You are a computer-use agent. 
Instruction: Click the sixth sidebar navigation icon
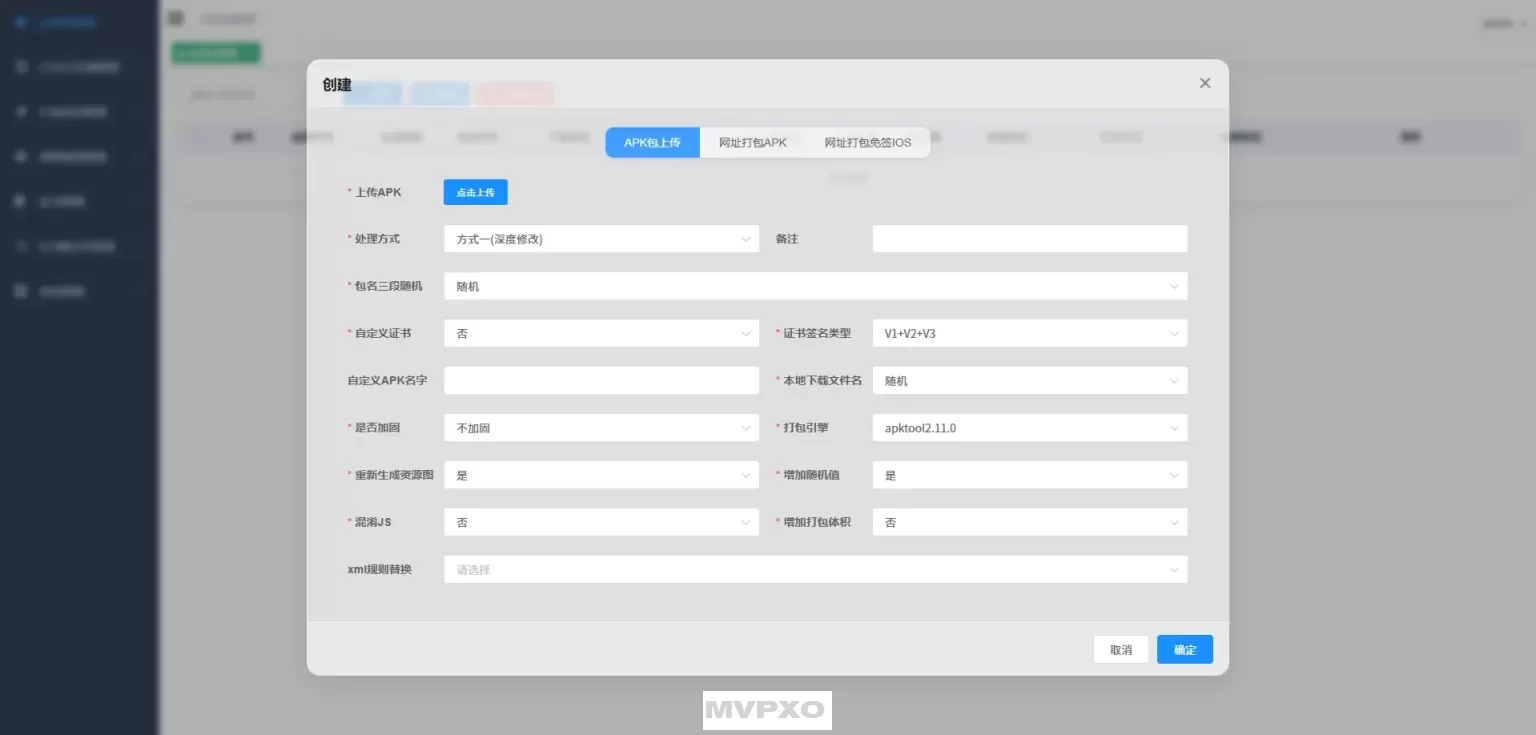pyautogui.click(x=18, y=246)
